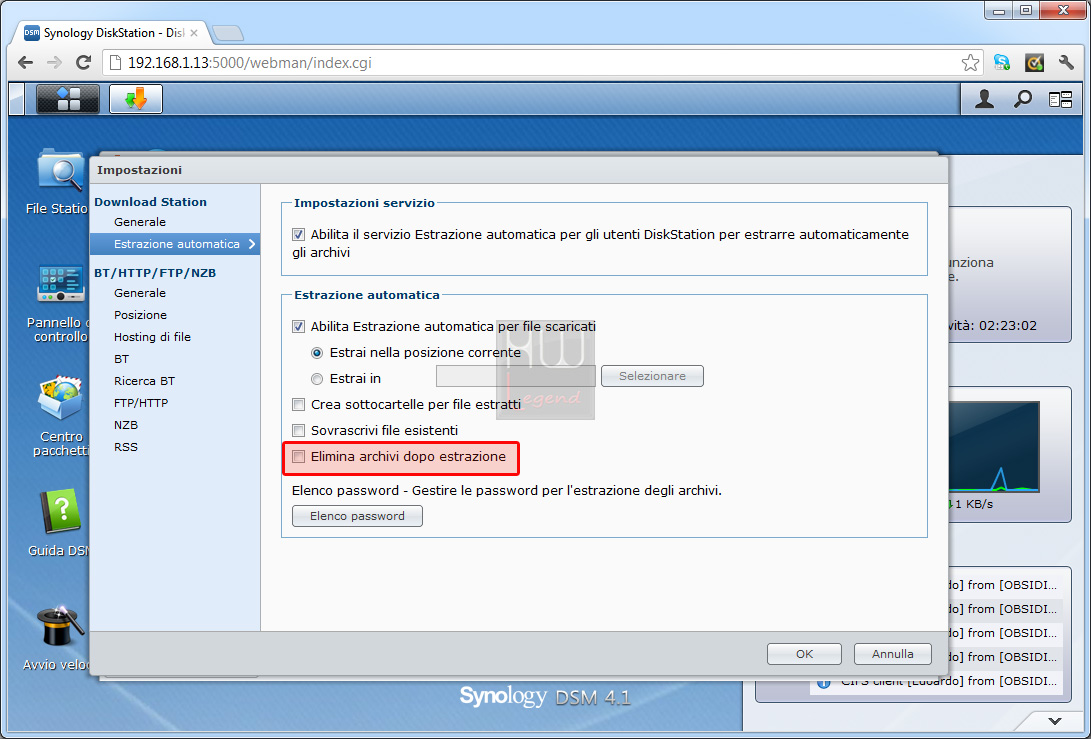Open Generale under BT/HTTP/FTP/NZB
The width and height of the screenshot is (1091, 739).
coord(140,293)
